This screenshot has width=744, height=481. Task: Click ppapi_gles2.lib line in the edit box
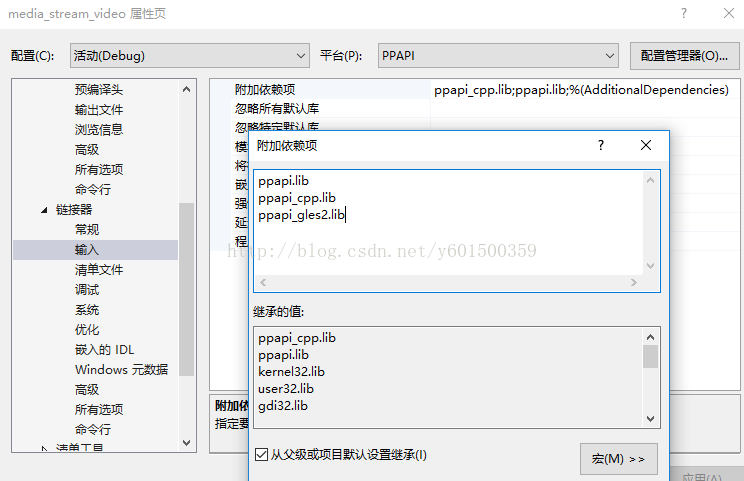pyautogui.click(x=301, y=215)
